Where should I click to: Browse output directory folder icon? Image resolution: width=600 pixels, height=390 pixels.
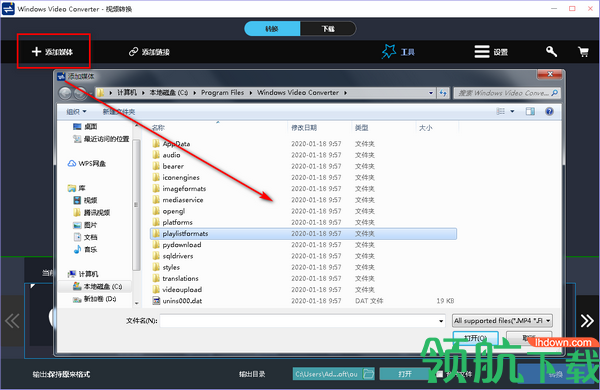pyautogui.click(x=368, y=374)
